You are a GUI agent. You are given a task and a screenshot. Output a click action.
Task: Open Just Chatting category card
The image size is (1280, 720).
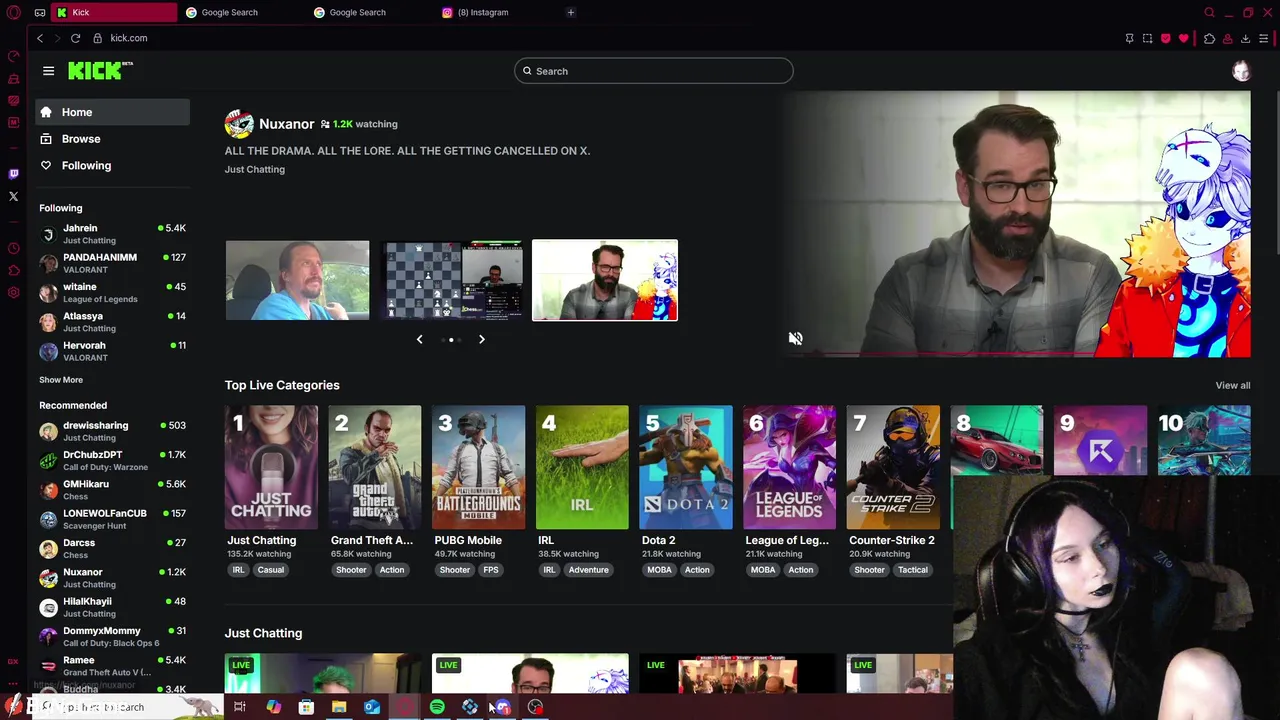click(x=271, y=467)
